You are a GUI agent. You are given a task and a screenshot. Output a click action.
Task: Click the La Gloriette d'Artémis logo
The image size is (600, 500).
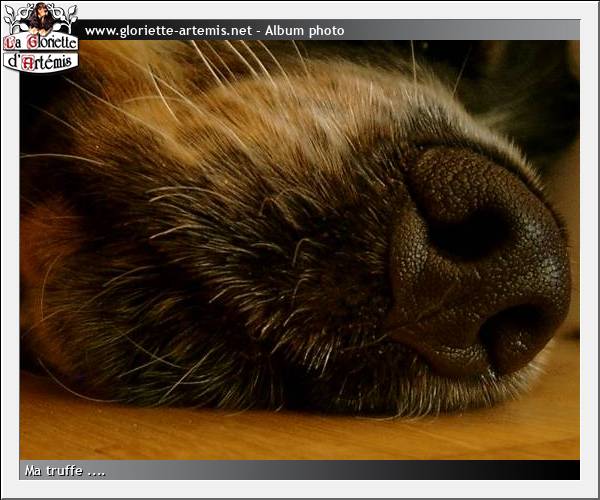pyautogui.click(x=40, y=38)
